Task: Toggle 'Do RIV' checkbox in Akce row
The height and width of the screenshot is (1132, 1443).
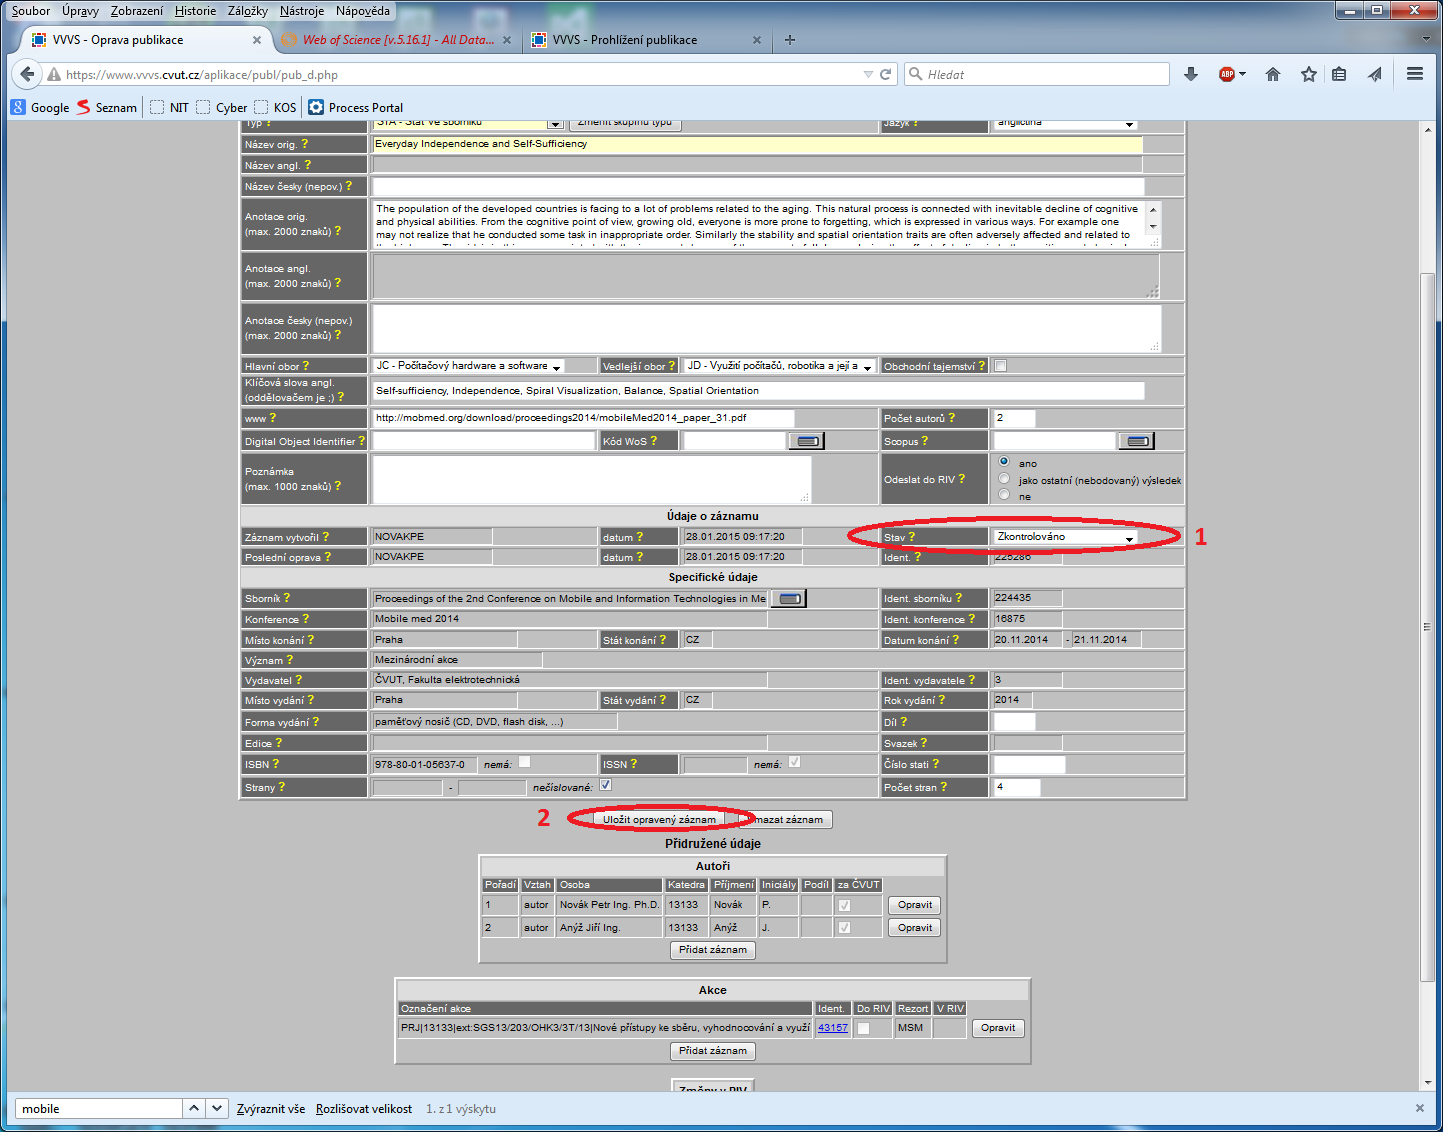Action: coord(863,1028)
